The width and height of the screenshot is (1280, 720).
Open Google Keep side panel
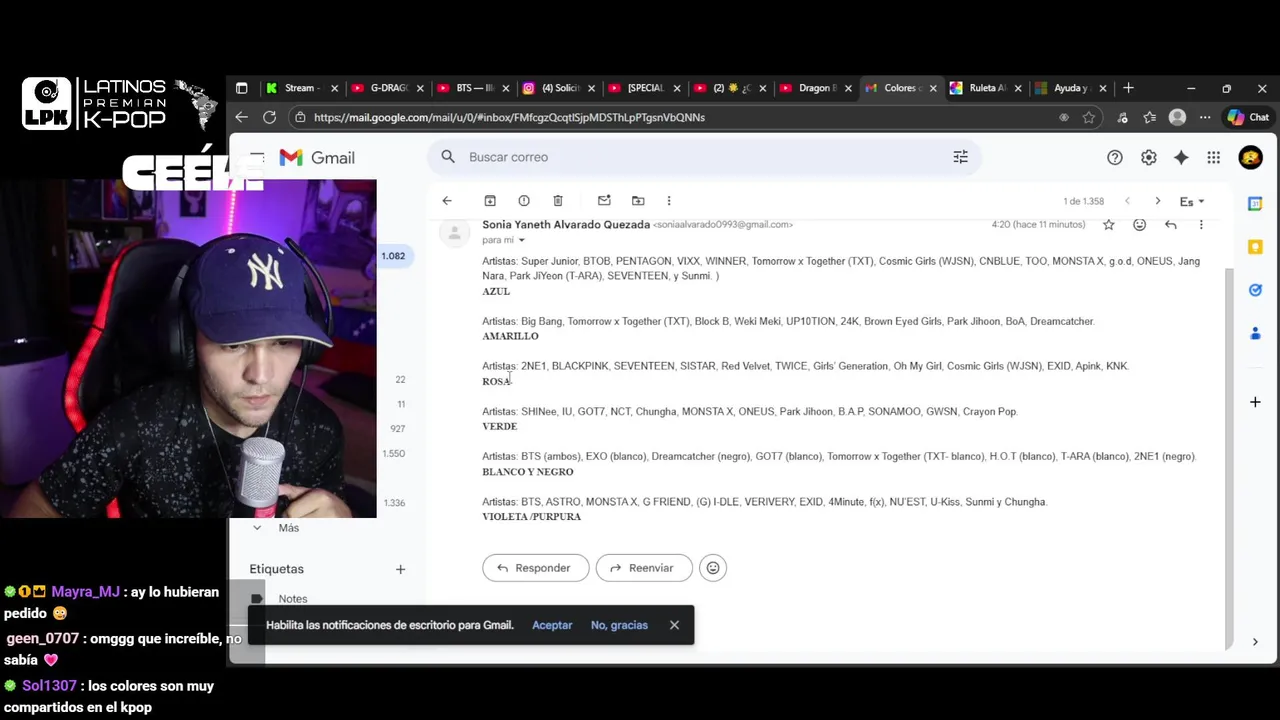tap(1255, 247)
